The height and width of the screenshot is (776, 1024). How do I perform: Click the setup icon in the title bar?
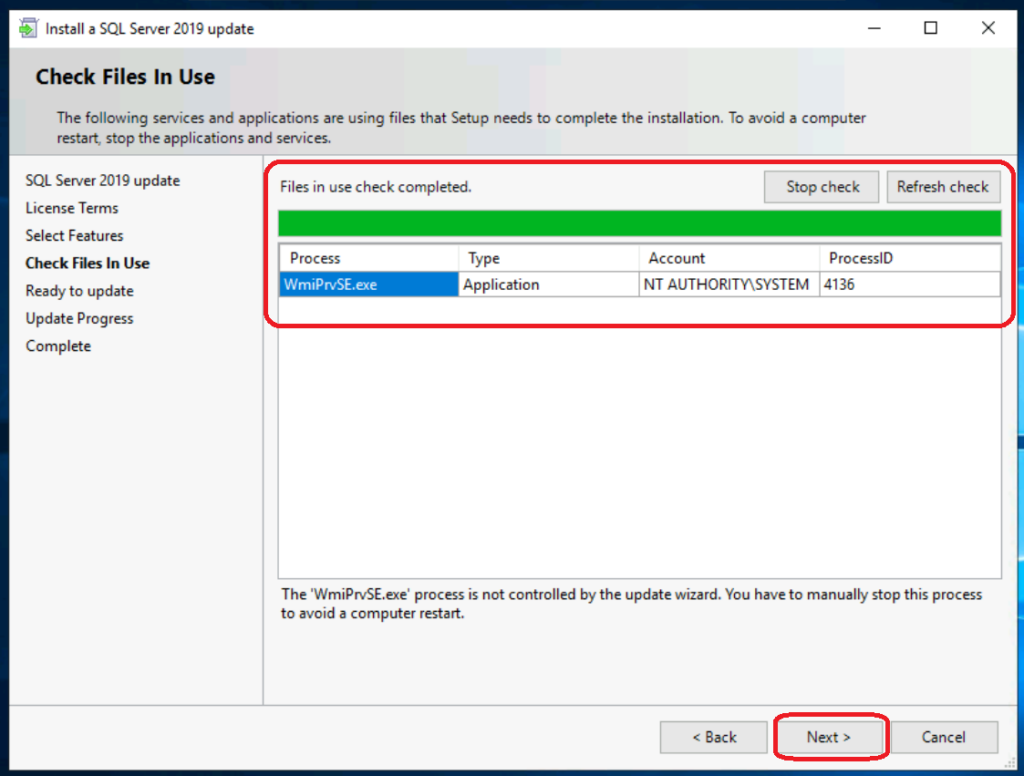[x=27, y=28]
